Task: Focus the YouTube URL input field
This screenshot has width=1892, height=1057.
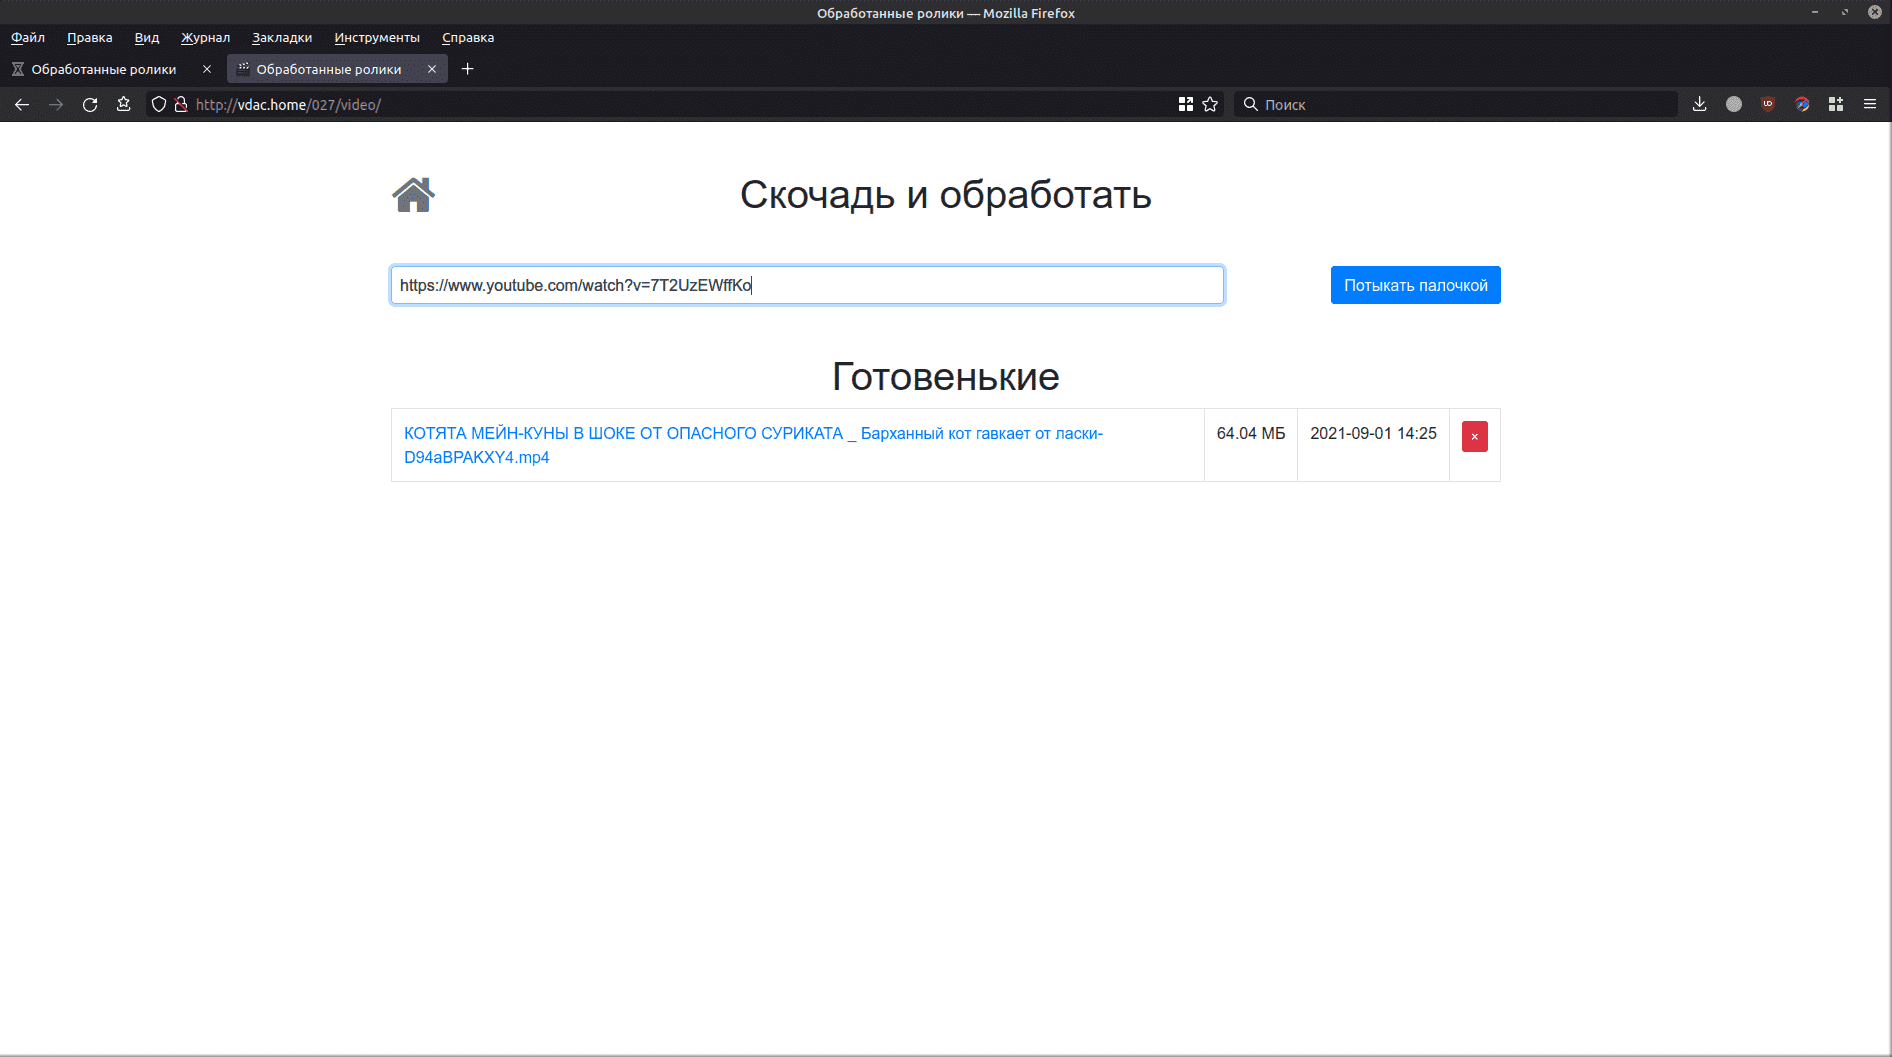Action: coord(806,285)
